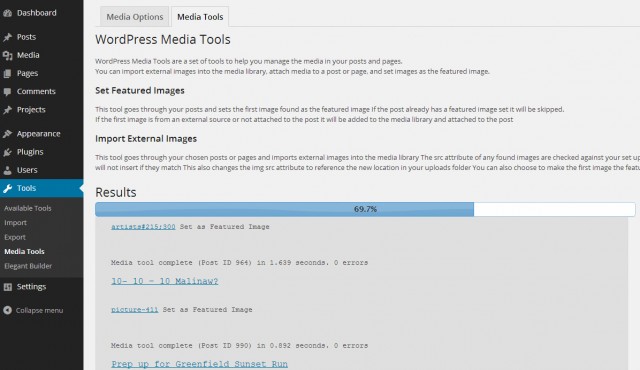Viewport: 640px width, 370px height.
Task: Open Elegant Builder submenu link
Action: click(x=28, y=266)
